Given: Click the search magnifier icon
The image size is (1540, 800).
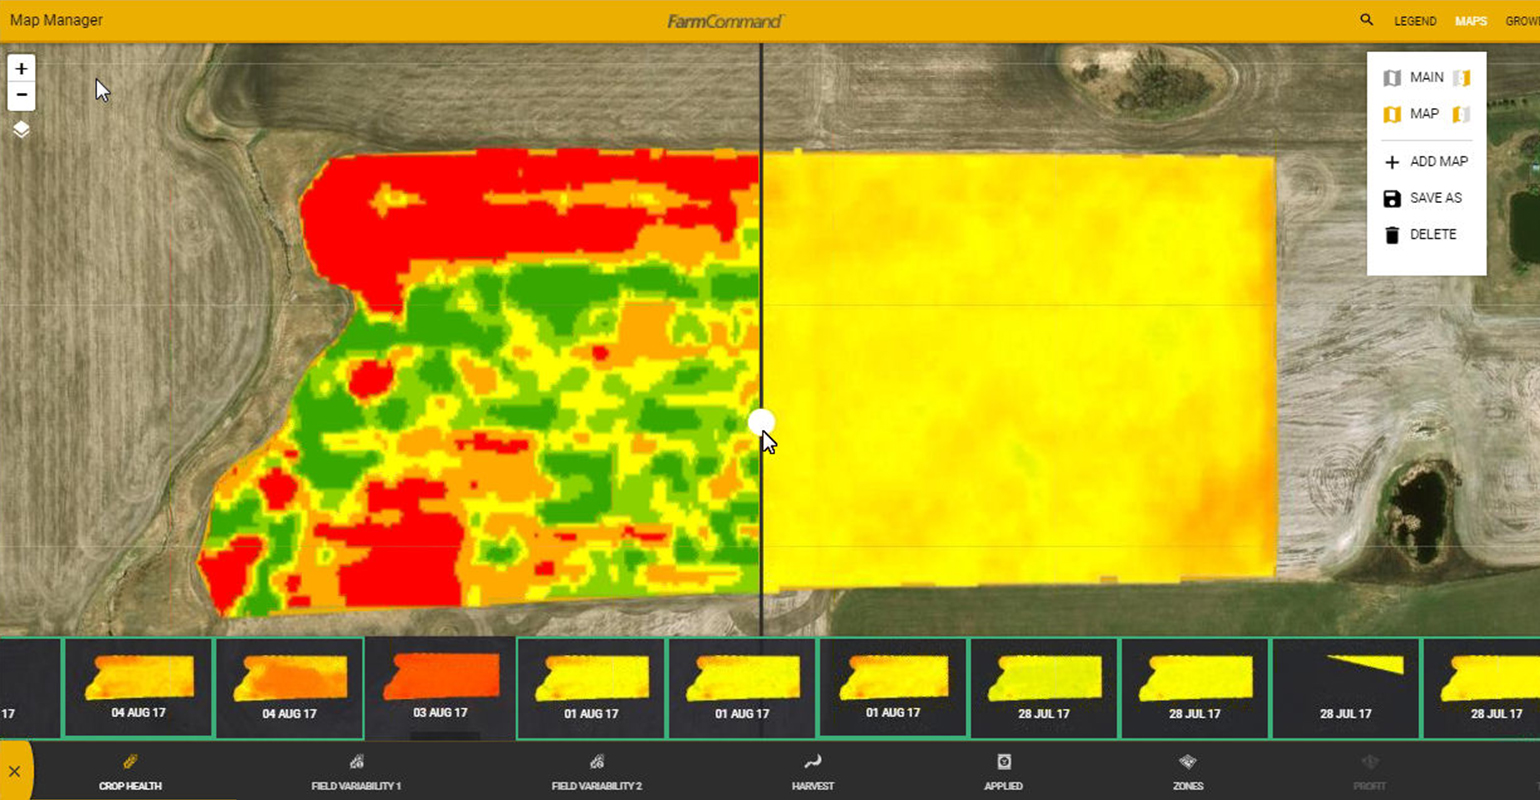Looking at the screenshot, I should [1366, 20].
